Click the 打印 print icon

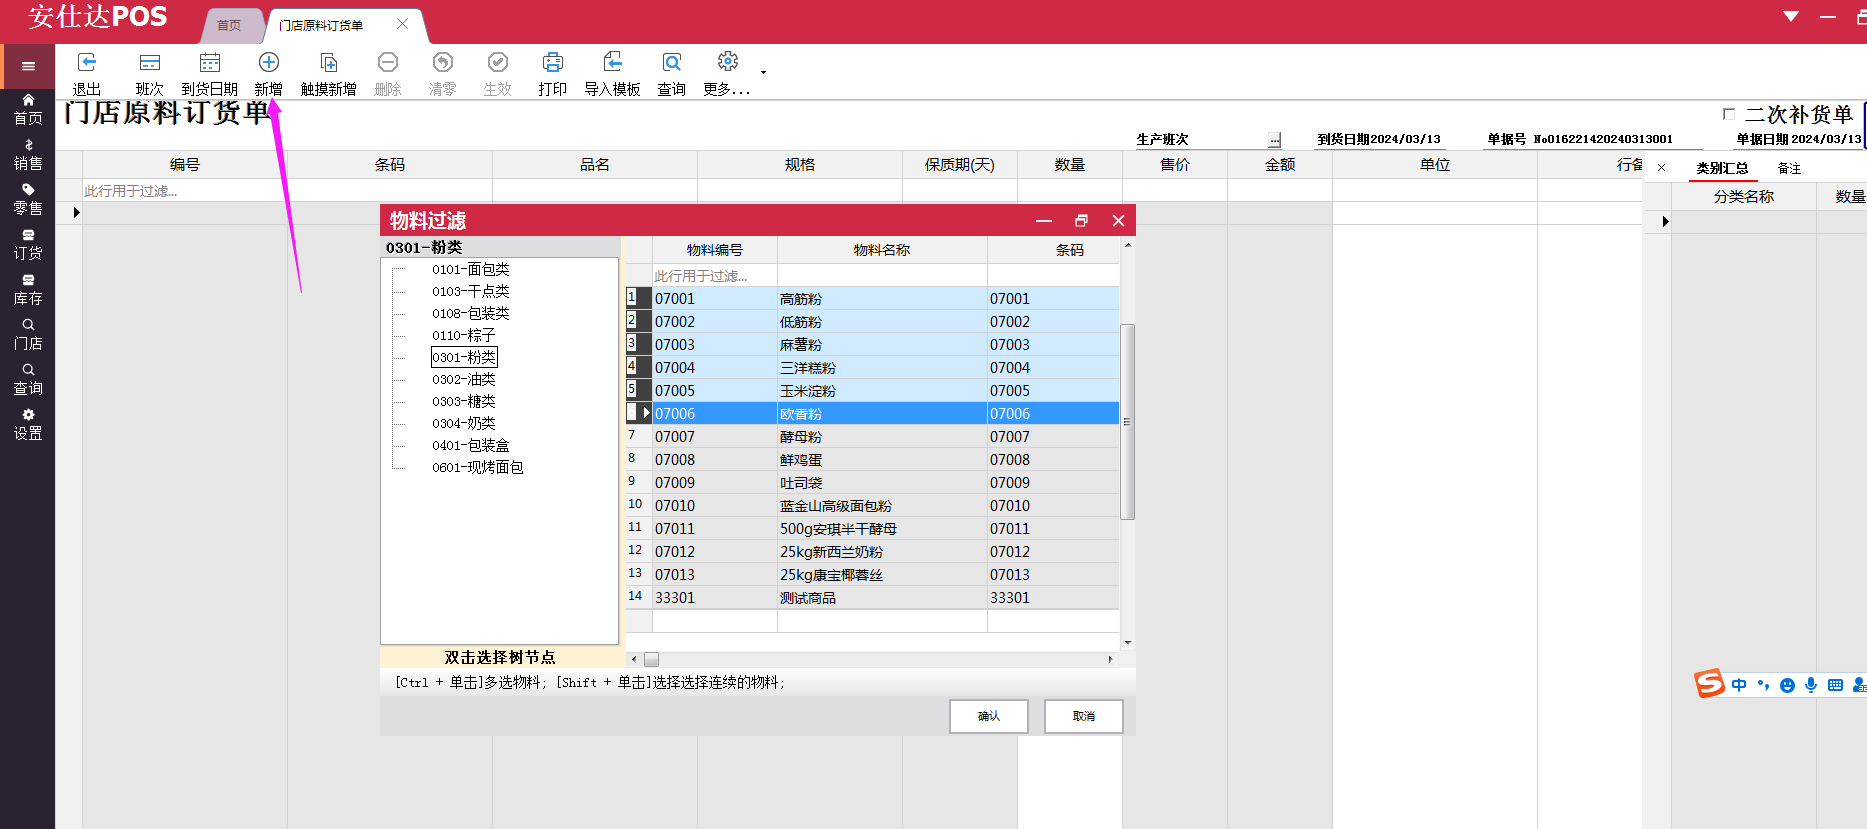[x=552, y=63]
